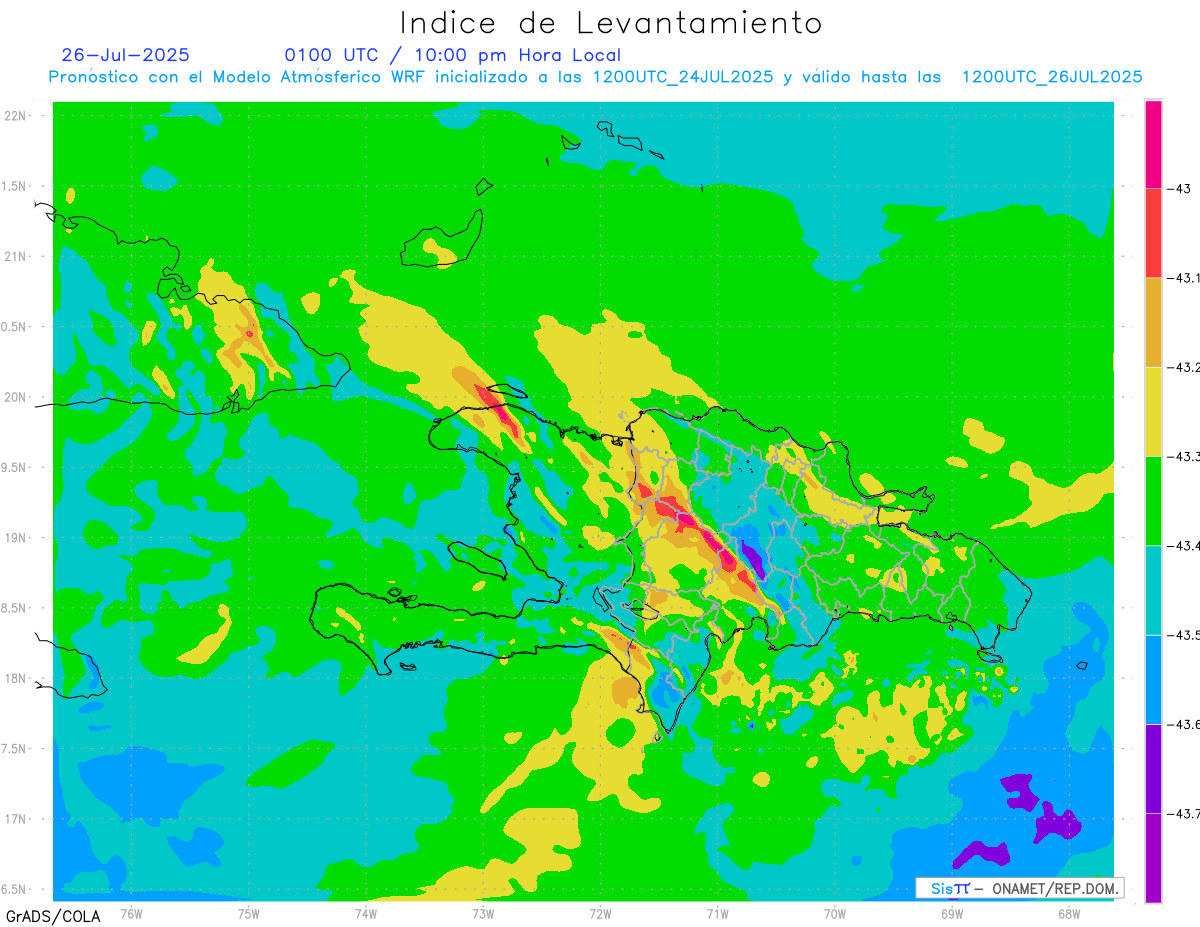The image size is (1200, 927).
Task: Click the "69W" longitude label
Action: point(951,912)
